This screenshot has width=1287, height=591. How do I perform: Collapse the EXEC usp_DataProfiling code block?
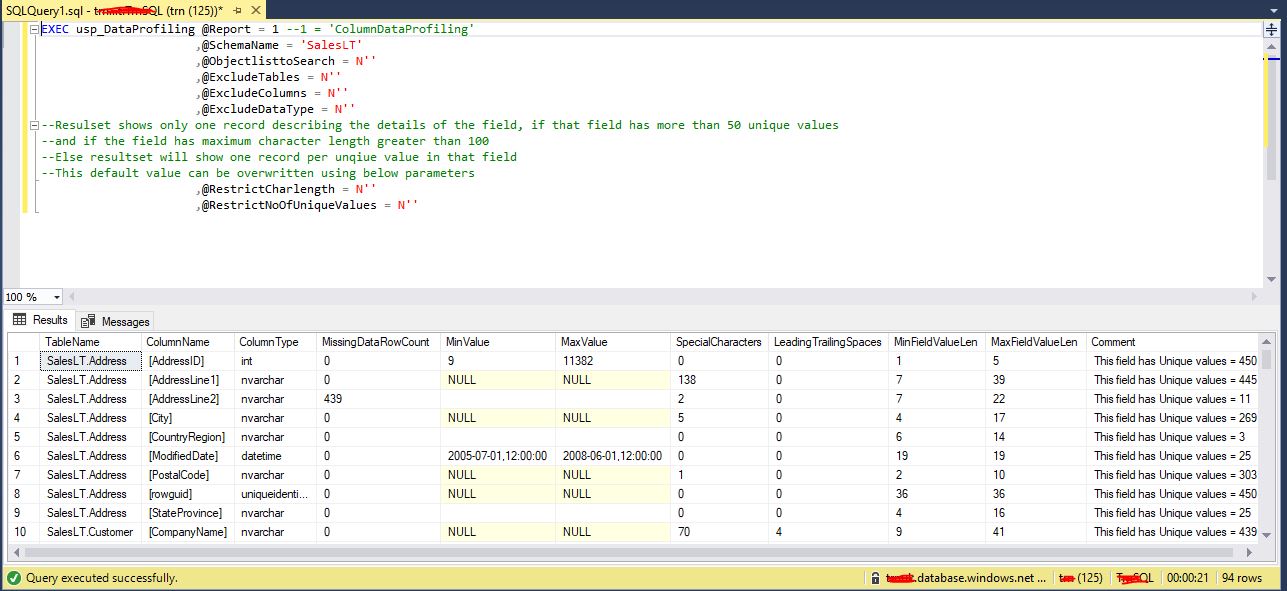(34, 29)
